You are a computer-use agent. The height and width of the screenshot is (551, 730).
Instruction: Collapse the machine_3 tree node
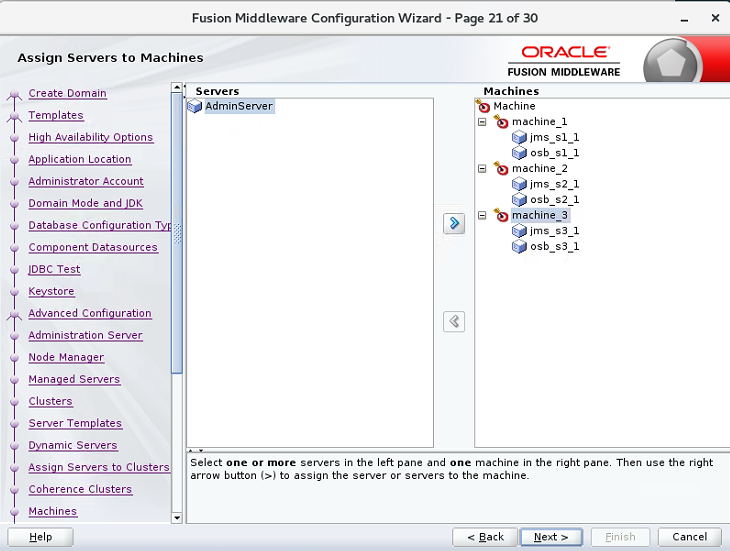[x=482, y=215]
